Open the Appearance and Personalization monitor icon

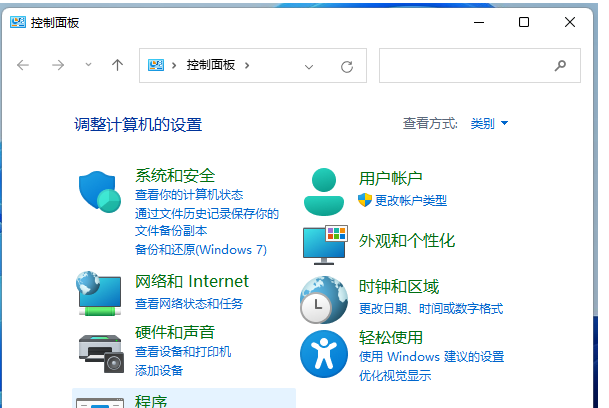[x=325, y=245]
